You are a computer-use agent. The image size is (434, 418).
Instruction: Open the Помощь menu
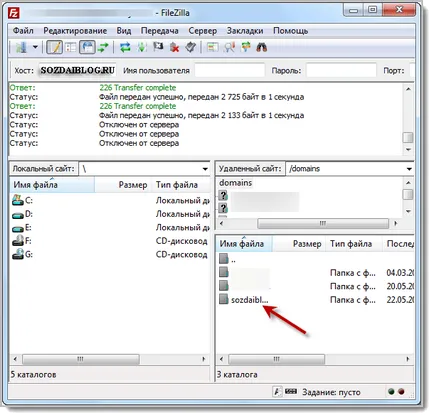pos(290,31)
